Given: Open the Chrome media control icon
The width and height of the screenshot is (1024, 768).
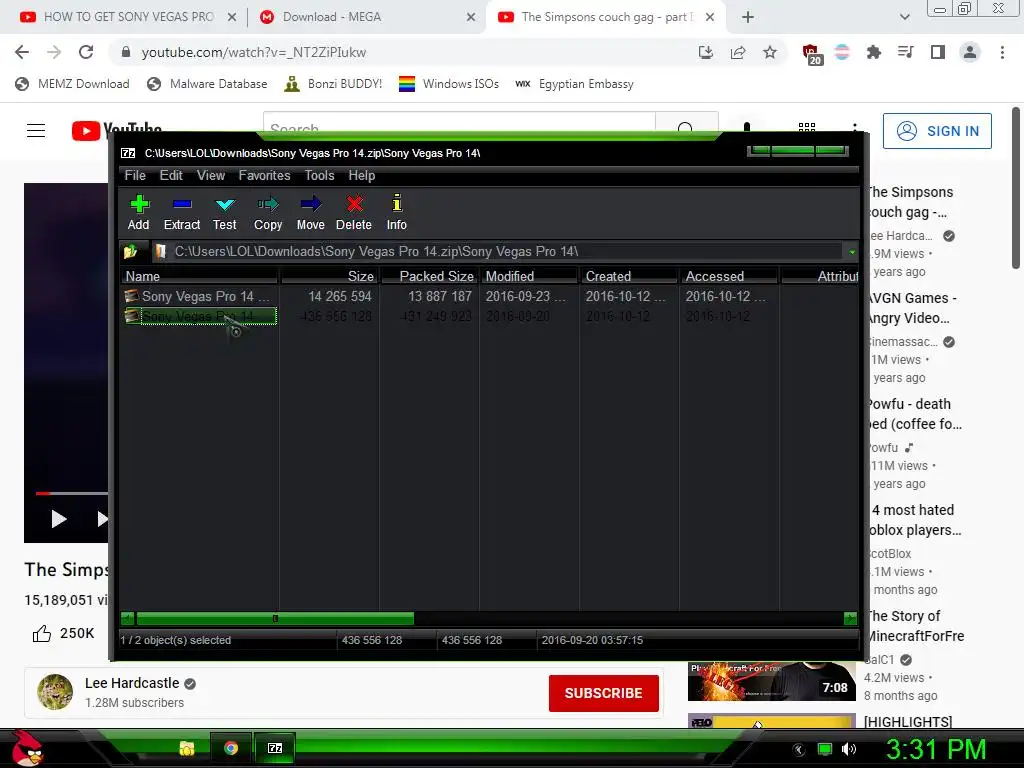Looking at the screenshot, I should click(x=906, y=52).
